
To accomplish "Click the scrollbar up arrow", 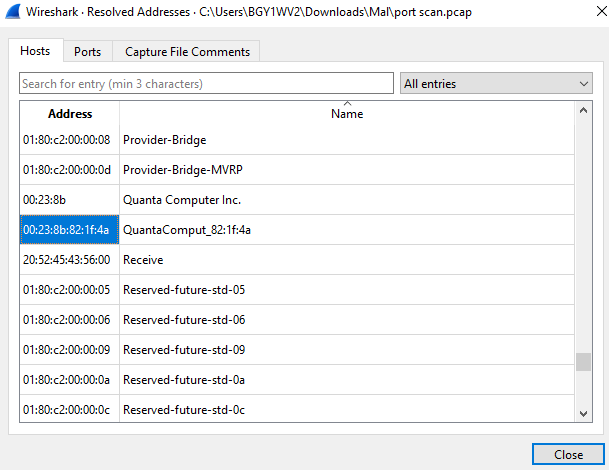I will click(x=583, y=111).
